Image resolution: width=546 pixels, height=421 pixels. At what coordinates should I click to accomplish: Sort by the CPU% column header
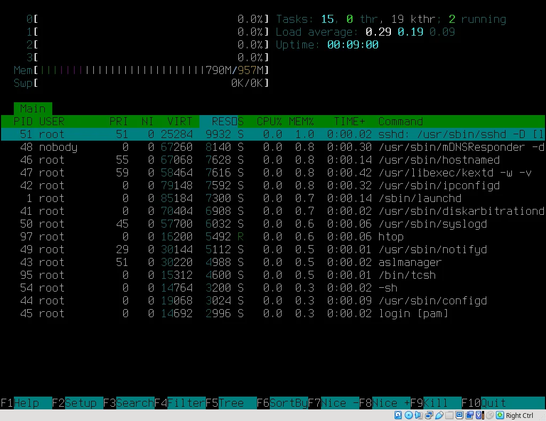[x=269, y=122]
